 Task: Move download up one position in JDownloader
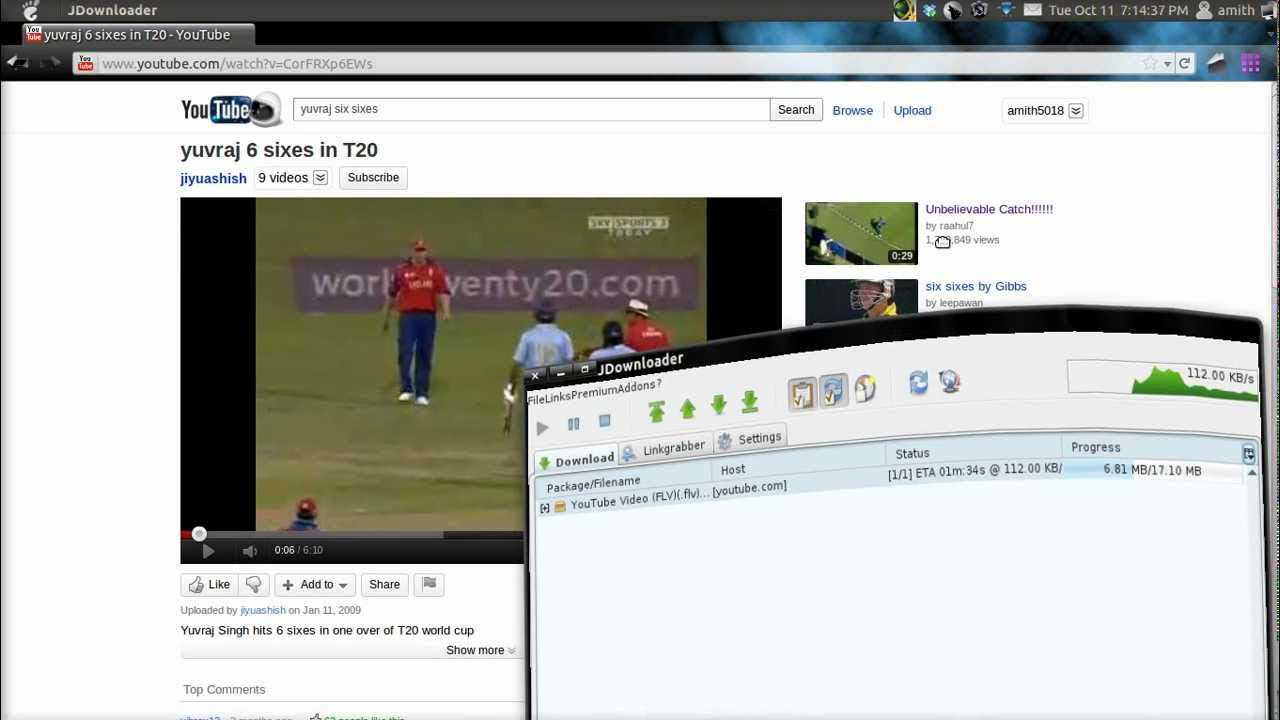687,408
